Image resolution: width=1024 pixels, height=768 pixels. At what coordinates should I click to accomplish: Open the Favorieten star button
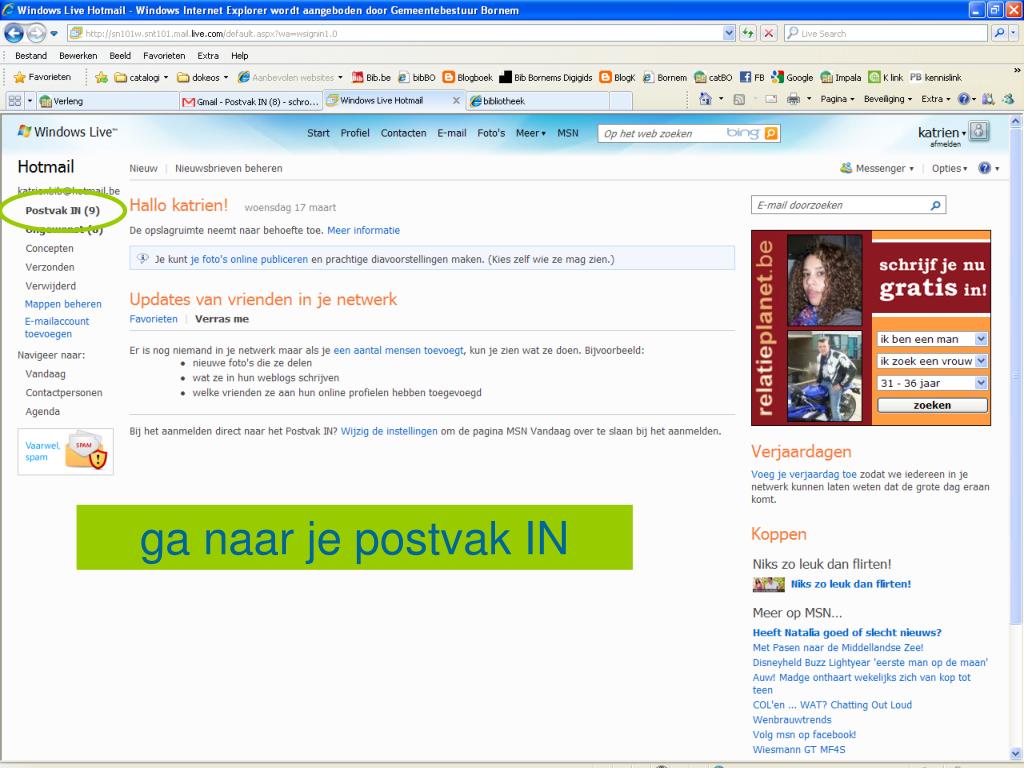point(42,77)
